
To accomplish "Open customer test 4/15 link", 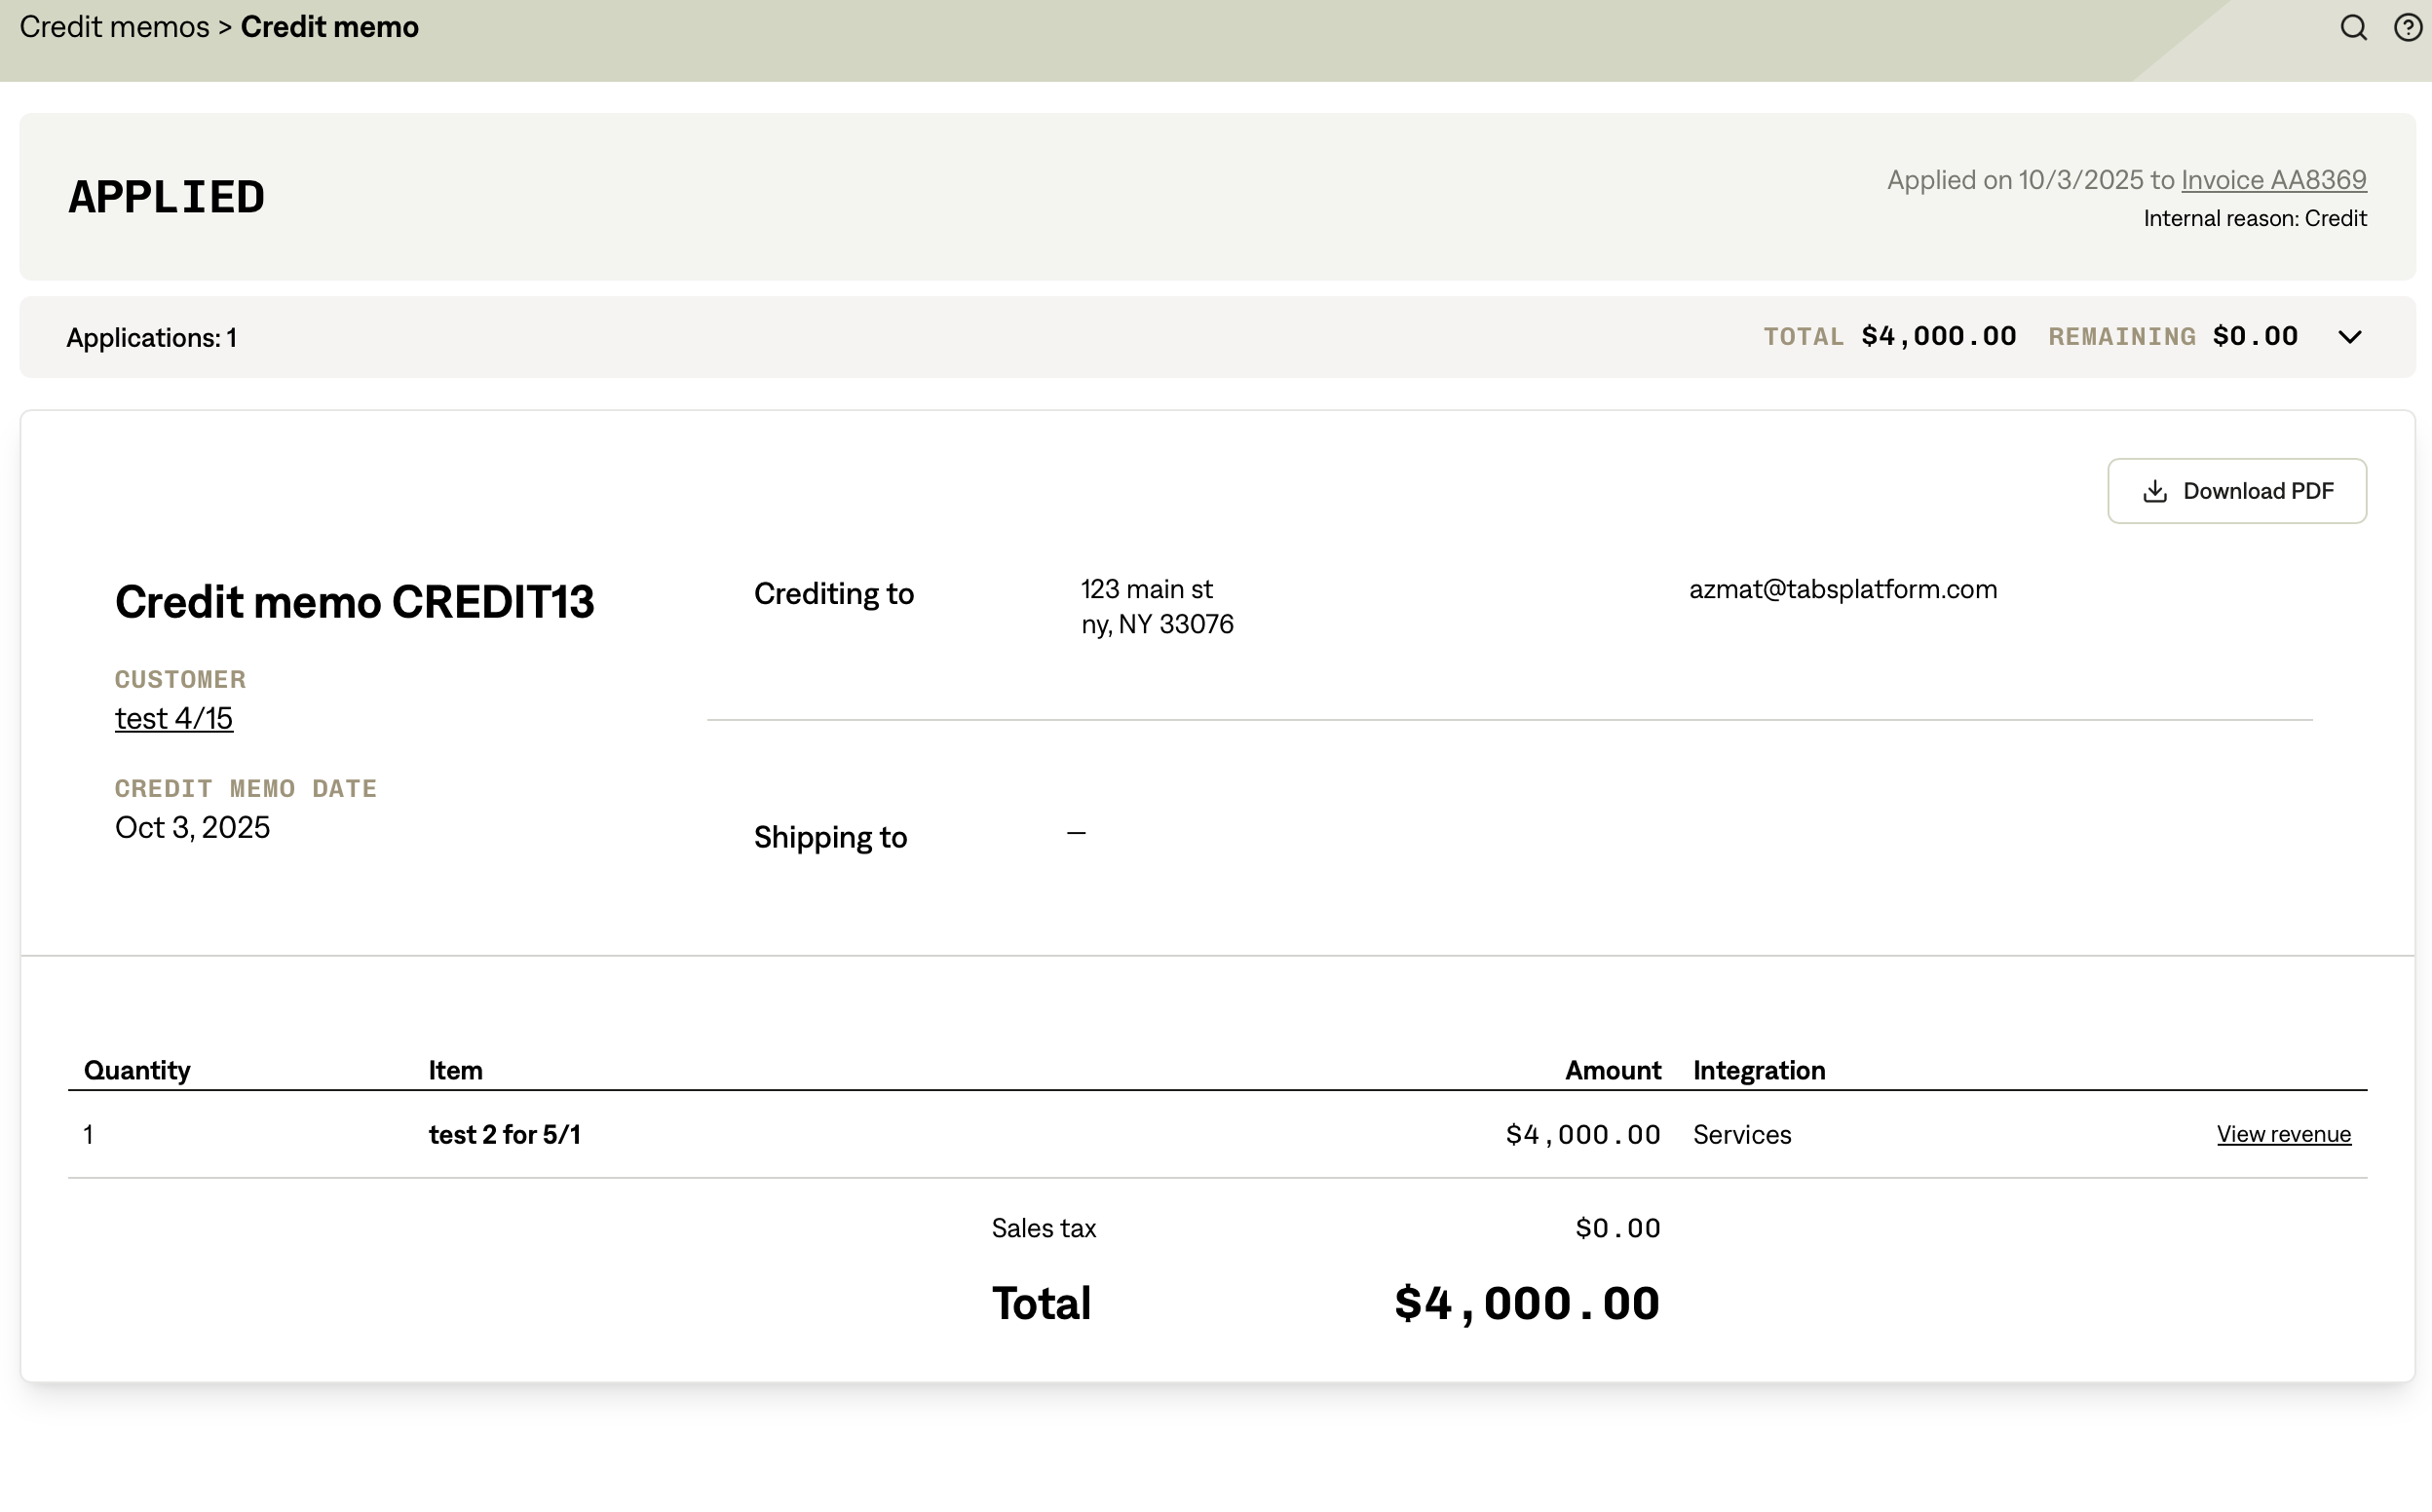I will point(174,718).
